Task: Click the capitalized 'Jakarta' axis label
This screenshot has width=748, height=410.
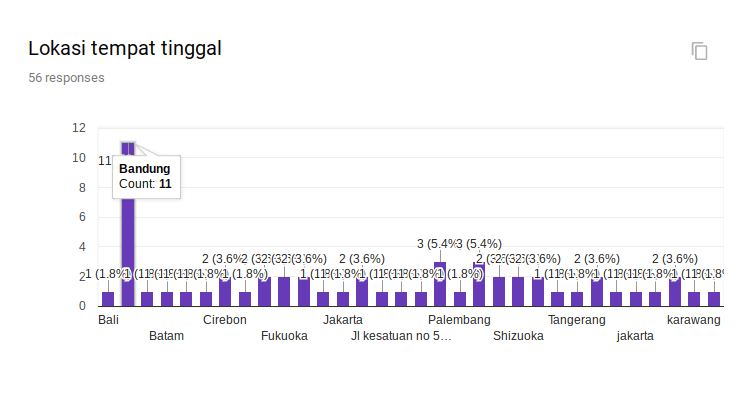Action: coord(343,320)
